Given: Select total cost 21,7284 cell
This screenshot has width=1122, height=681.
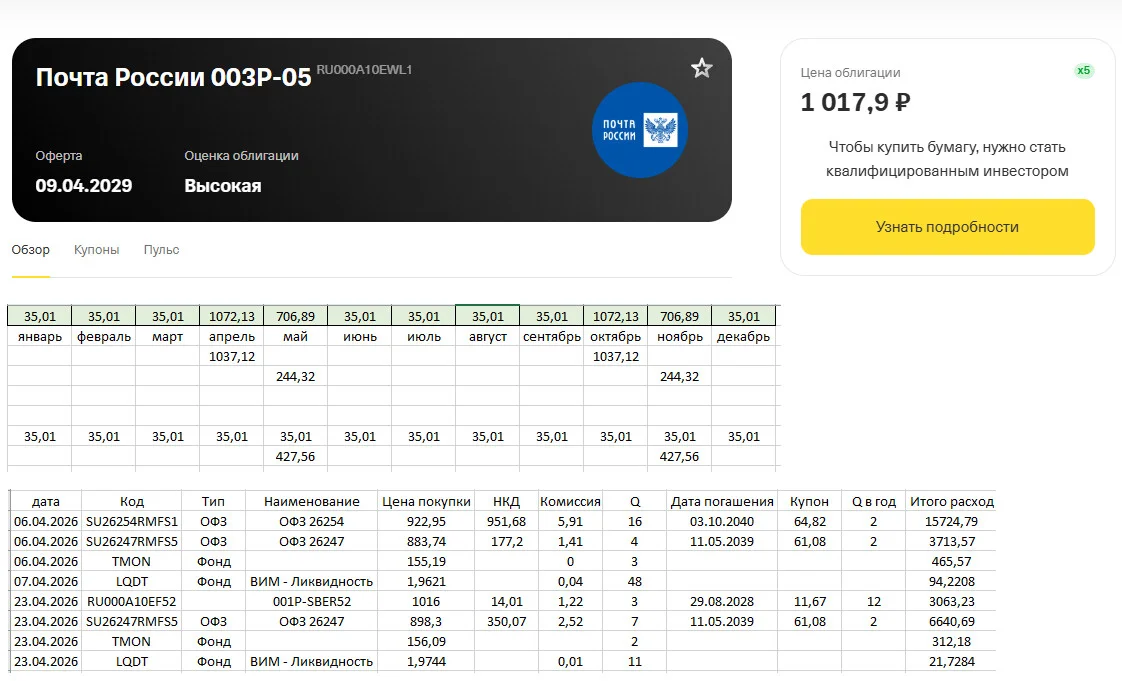Looking at the screenshot, I should 952,662.
